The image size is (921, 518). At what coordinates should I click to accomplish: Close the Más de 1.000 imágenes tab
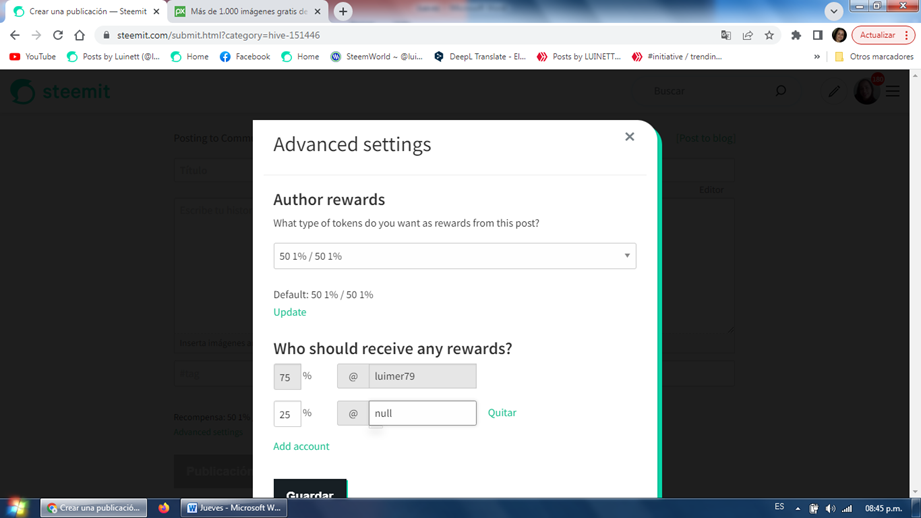[318, 11]
